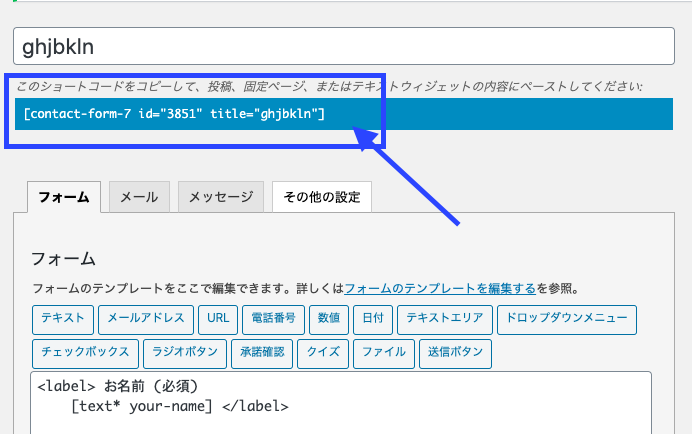Insert a テキストエリア tag

click(445, 320)
